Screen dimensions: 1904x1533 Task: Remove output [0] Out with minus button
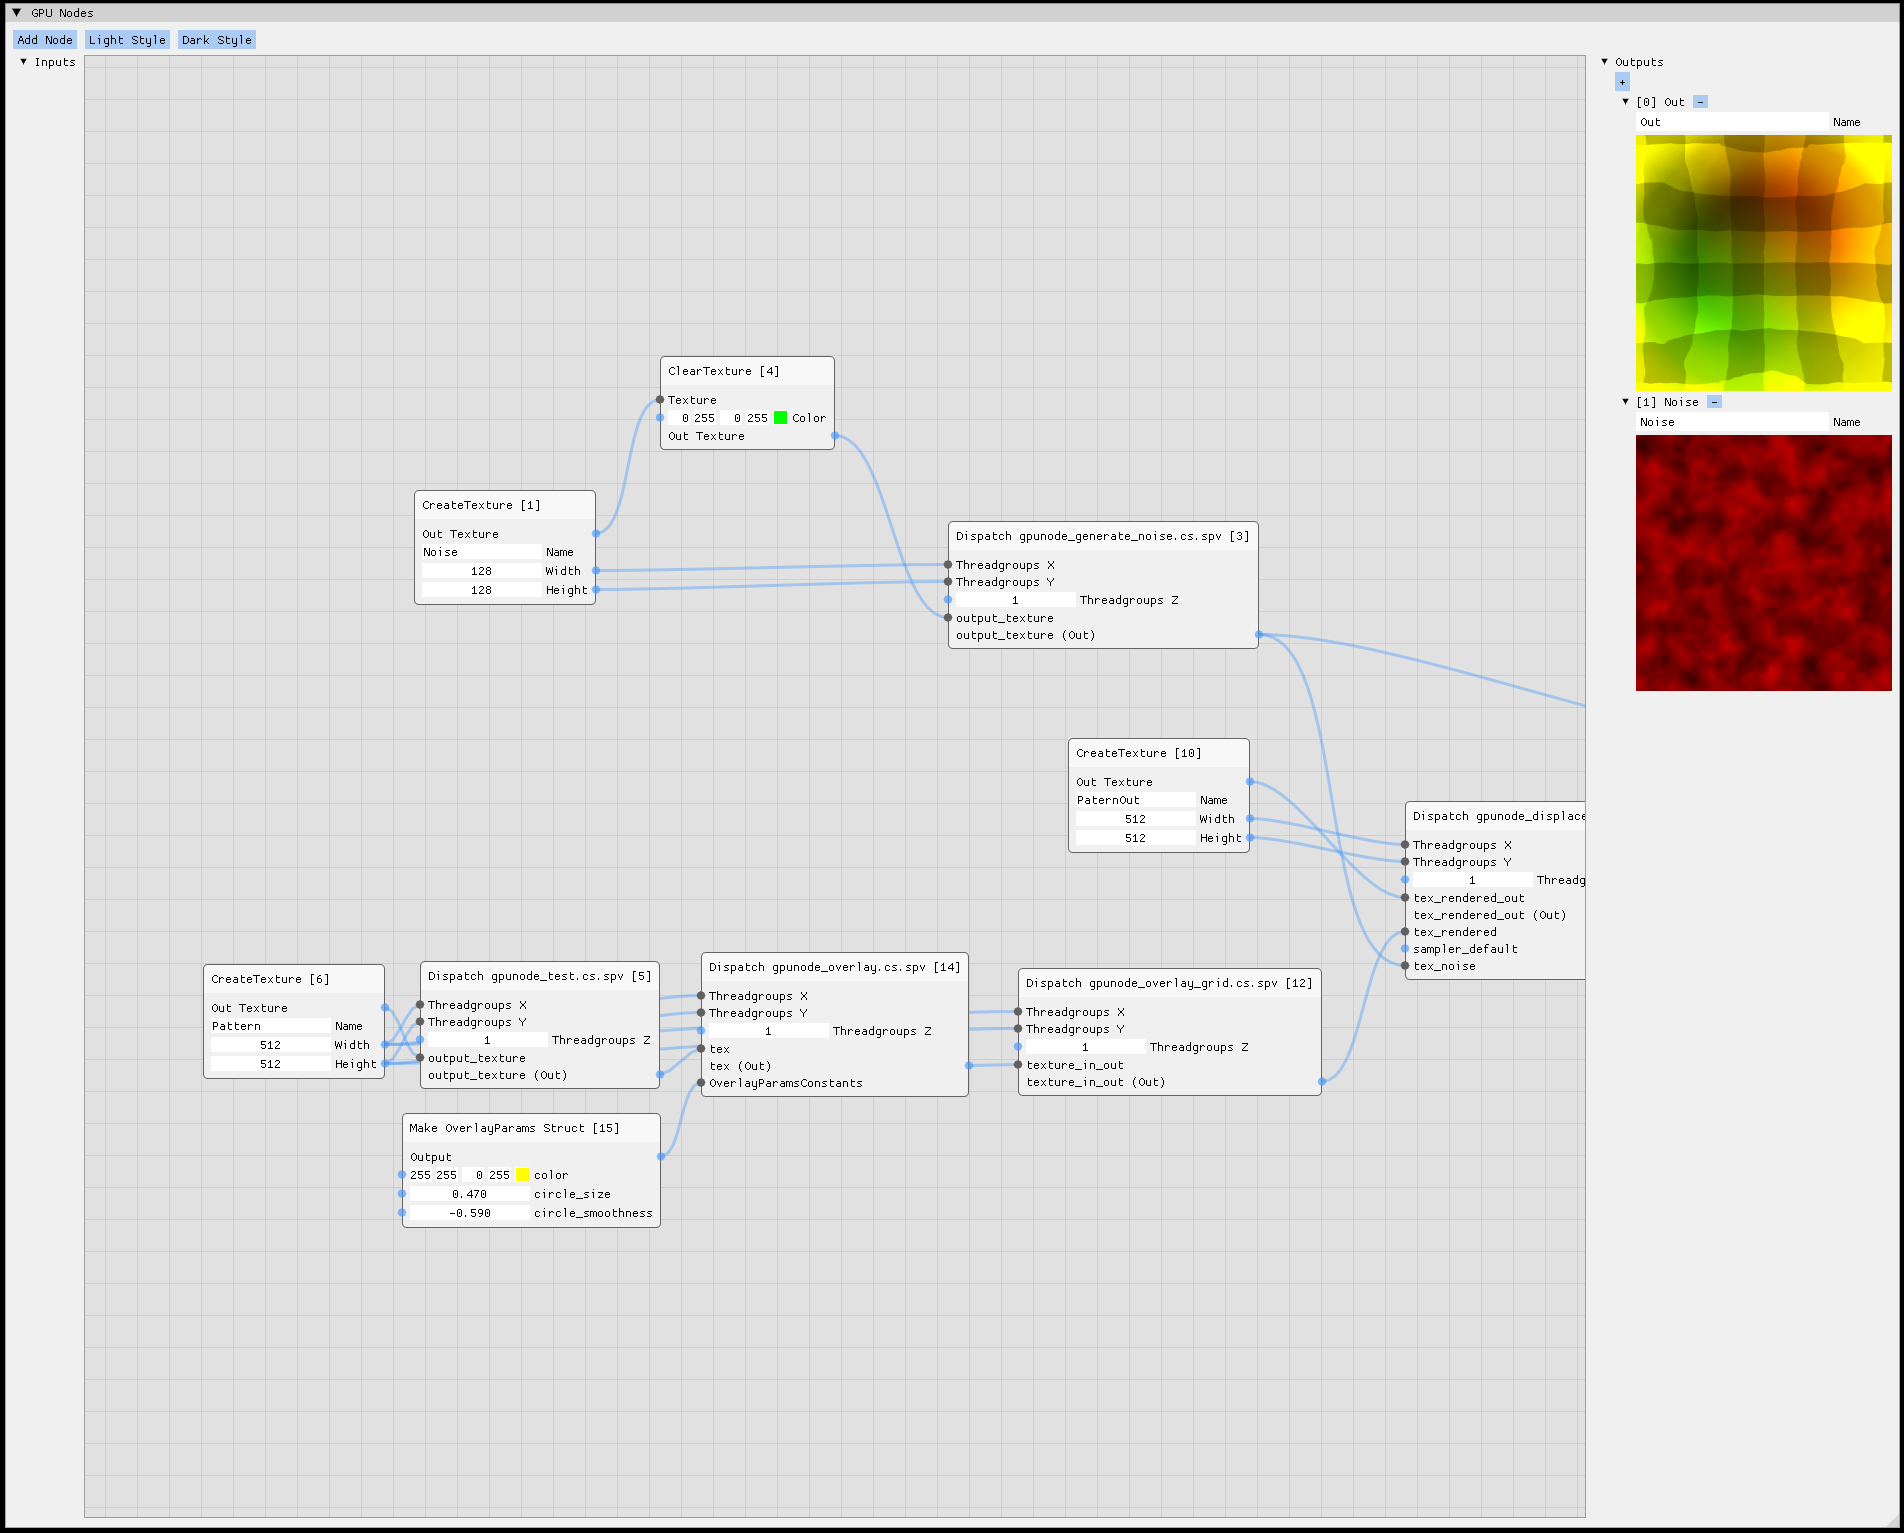(x=1700, y=102)
